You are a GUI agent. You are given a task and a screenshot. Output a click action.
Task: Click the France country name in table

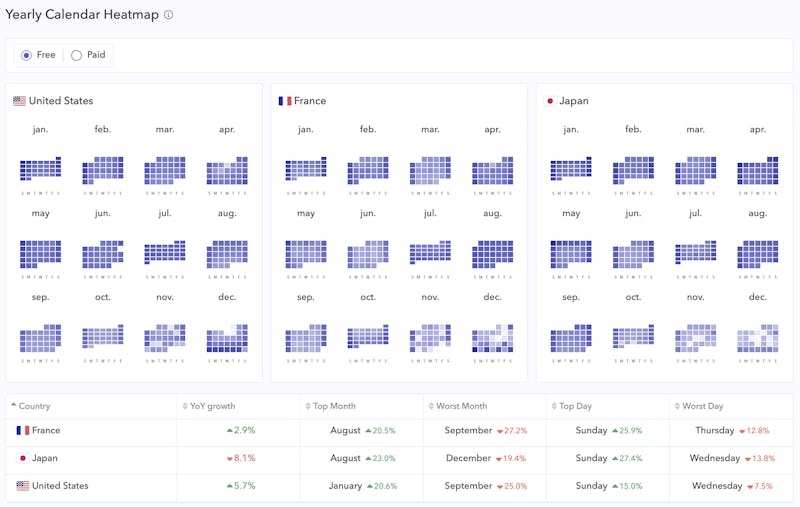[x=46, y=431]
